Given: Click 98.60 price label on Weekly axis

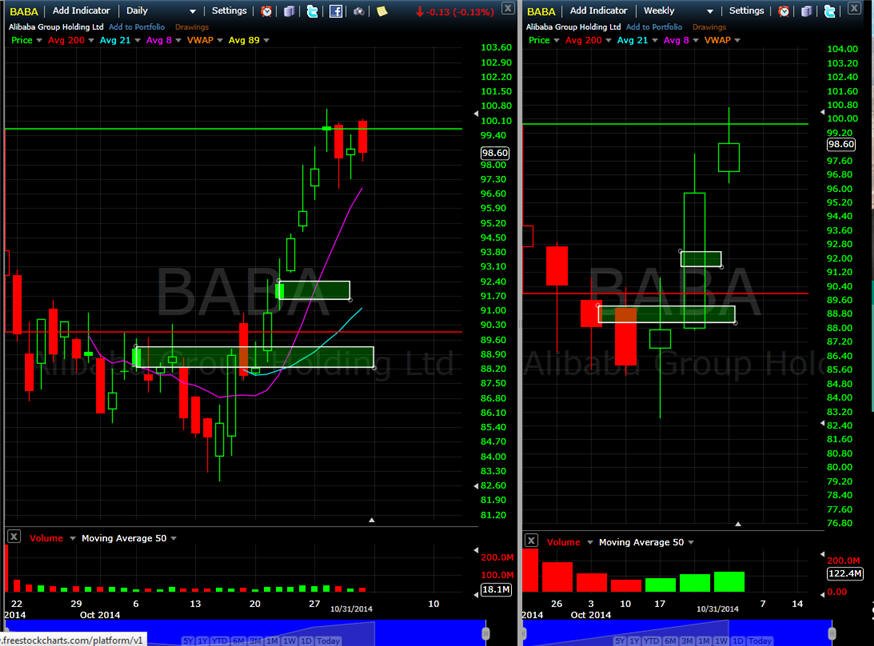Looking at the screenshot, I should [x=841, y=144].
